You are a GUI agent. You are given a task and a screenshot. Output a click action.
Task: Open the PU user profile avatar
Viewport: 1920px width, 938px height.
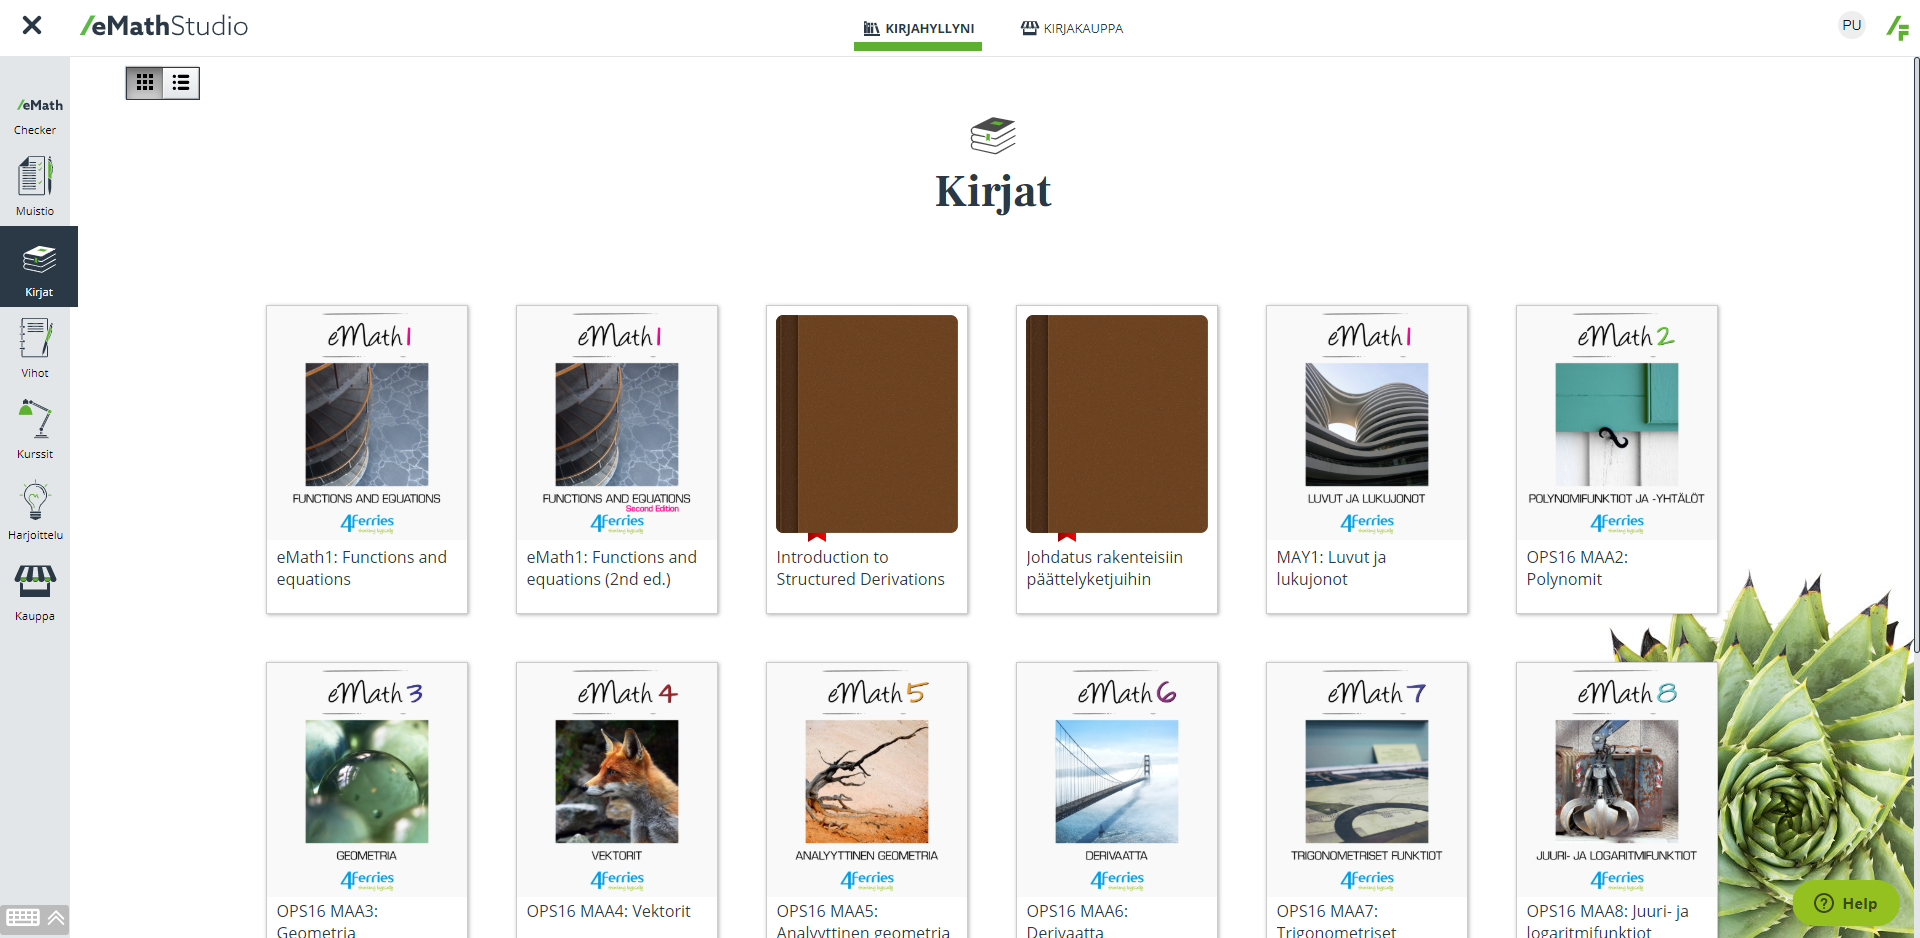(x=1852, y=25)
